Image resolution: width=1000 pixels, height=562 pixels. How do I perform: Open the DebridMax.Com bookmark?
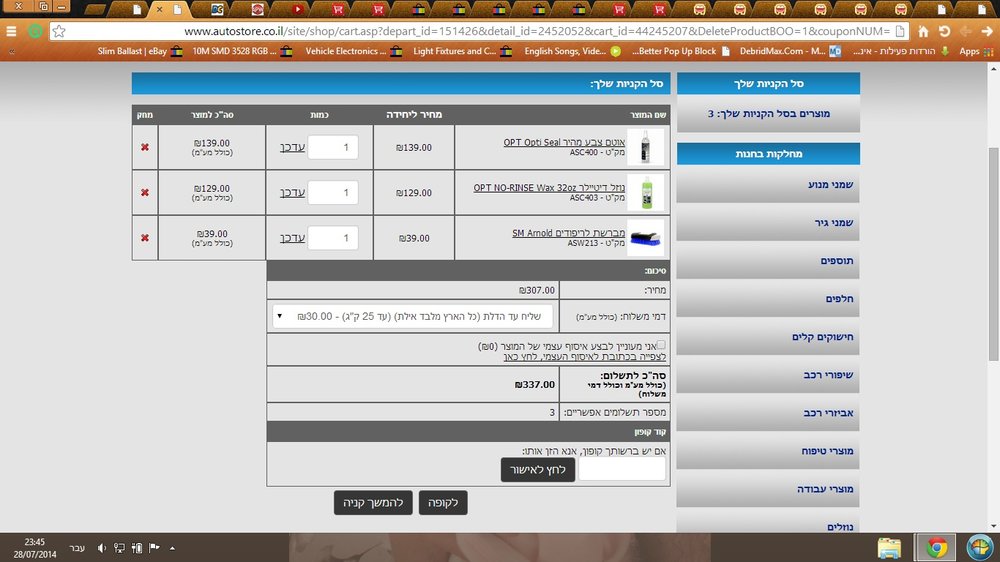(790, 51)
